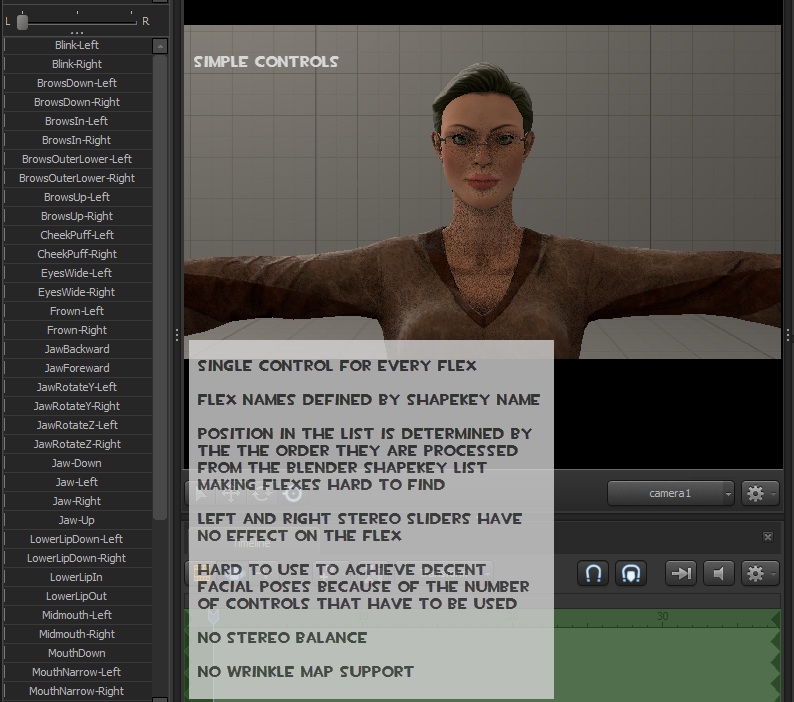Select the MouthNarrow-Right flex control

77,691
